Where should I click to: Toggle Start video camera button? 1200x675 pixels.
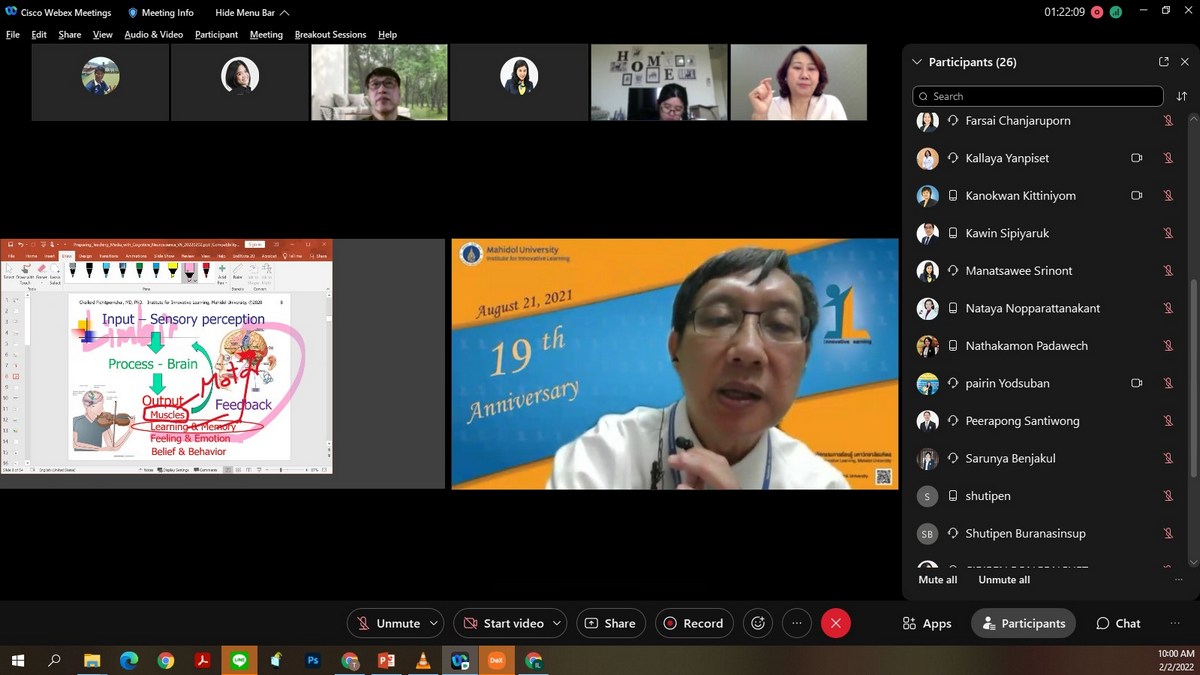502,623
